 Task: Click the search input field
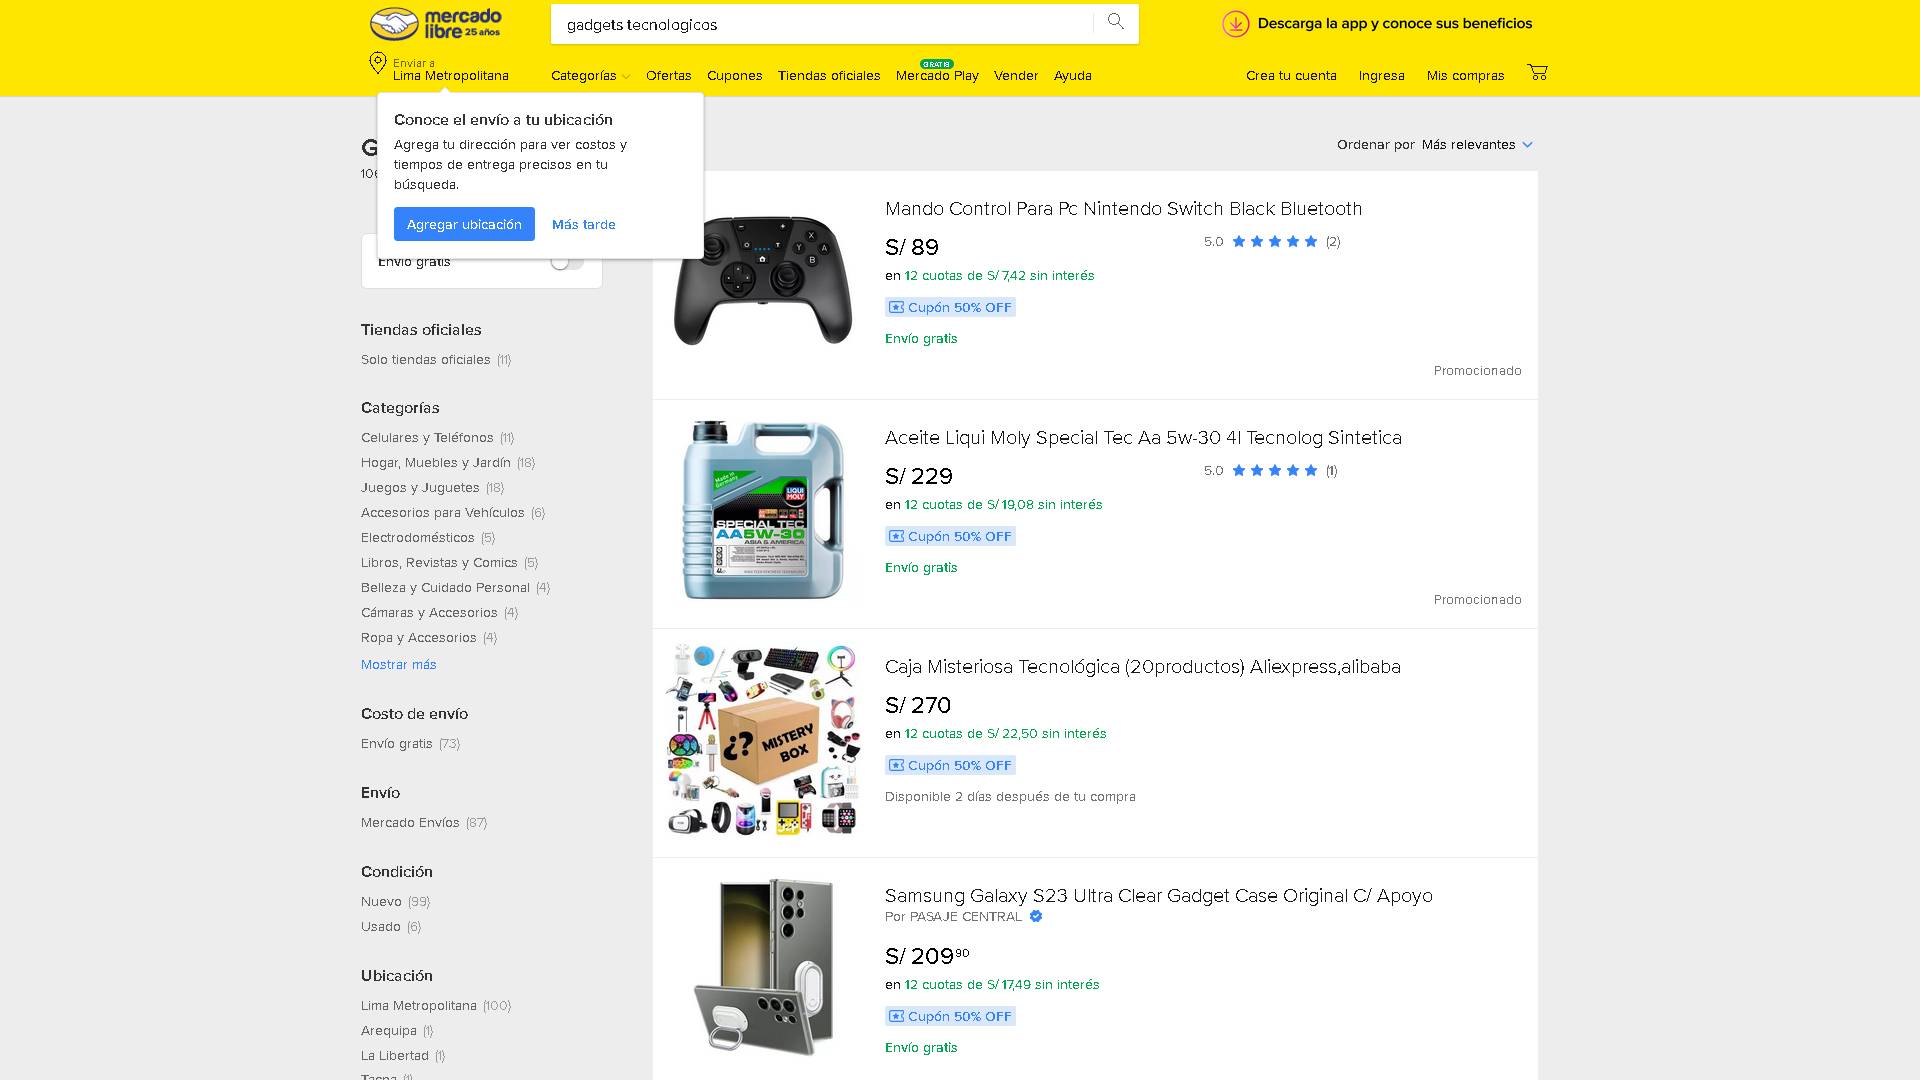click(822, 24)
